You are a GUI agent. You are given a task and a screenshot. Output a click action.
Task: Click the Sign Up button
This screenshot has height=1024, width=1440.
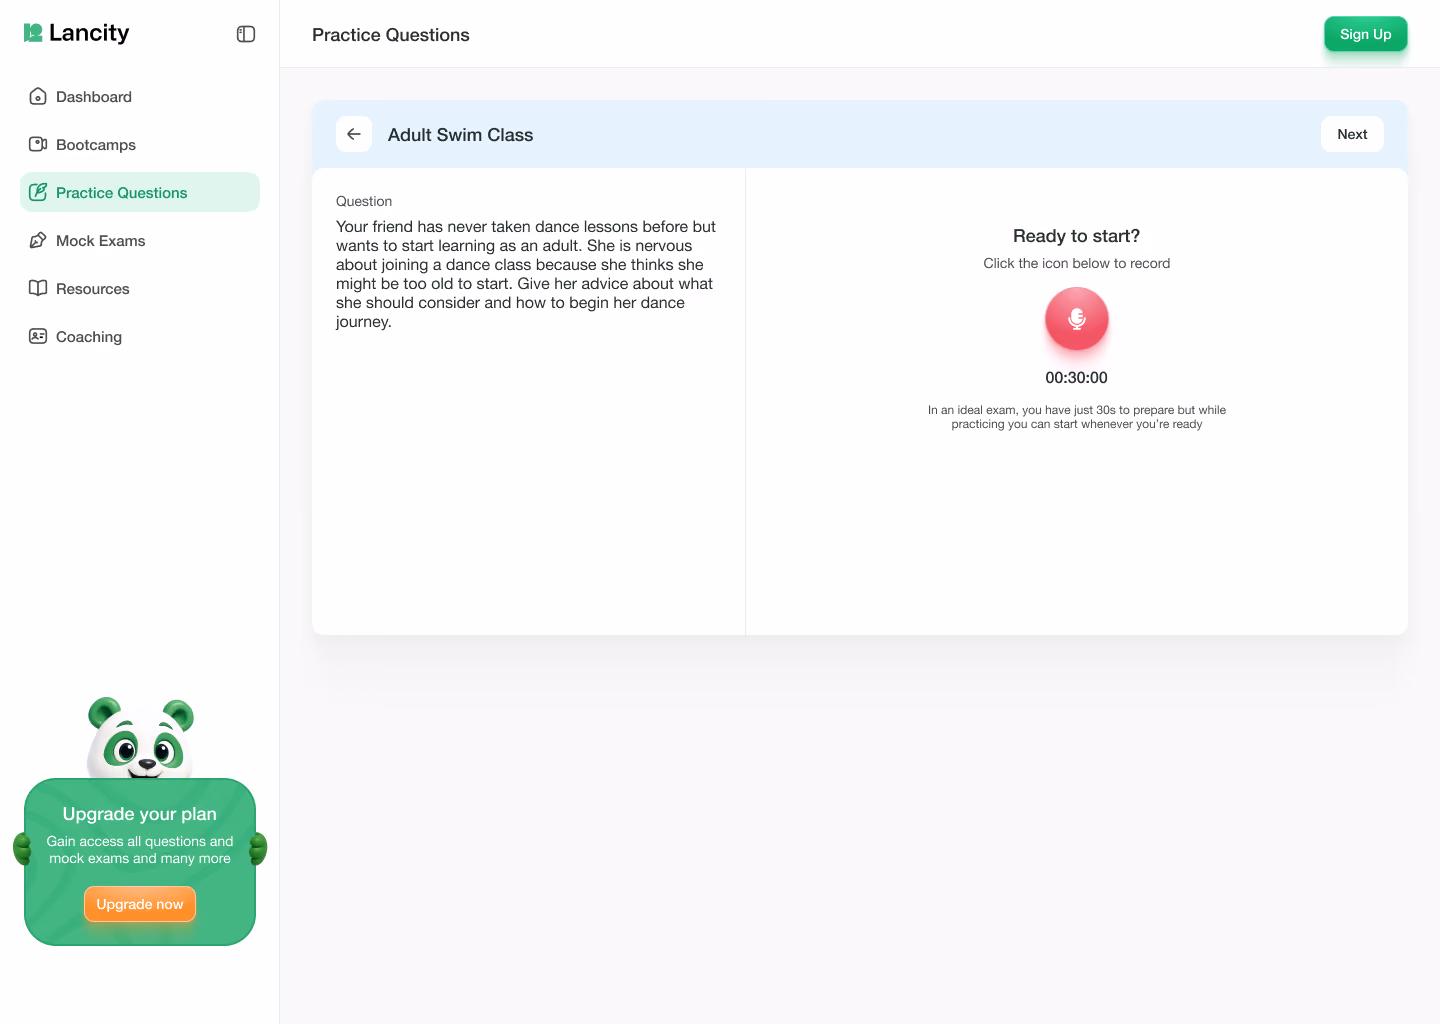coord(1366,34)
